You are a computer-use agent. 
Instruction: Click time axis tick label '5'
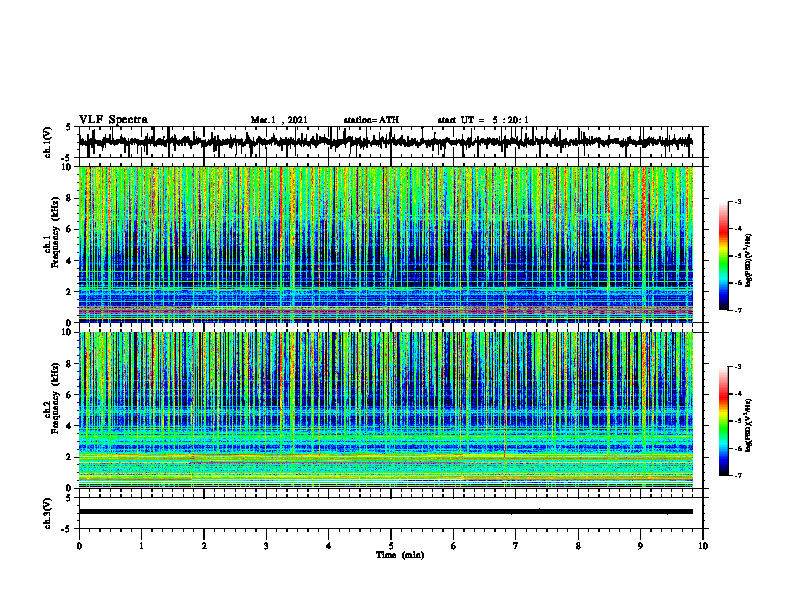[x=391, y=546]
